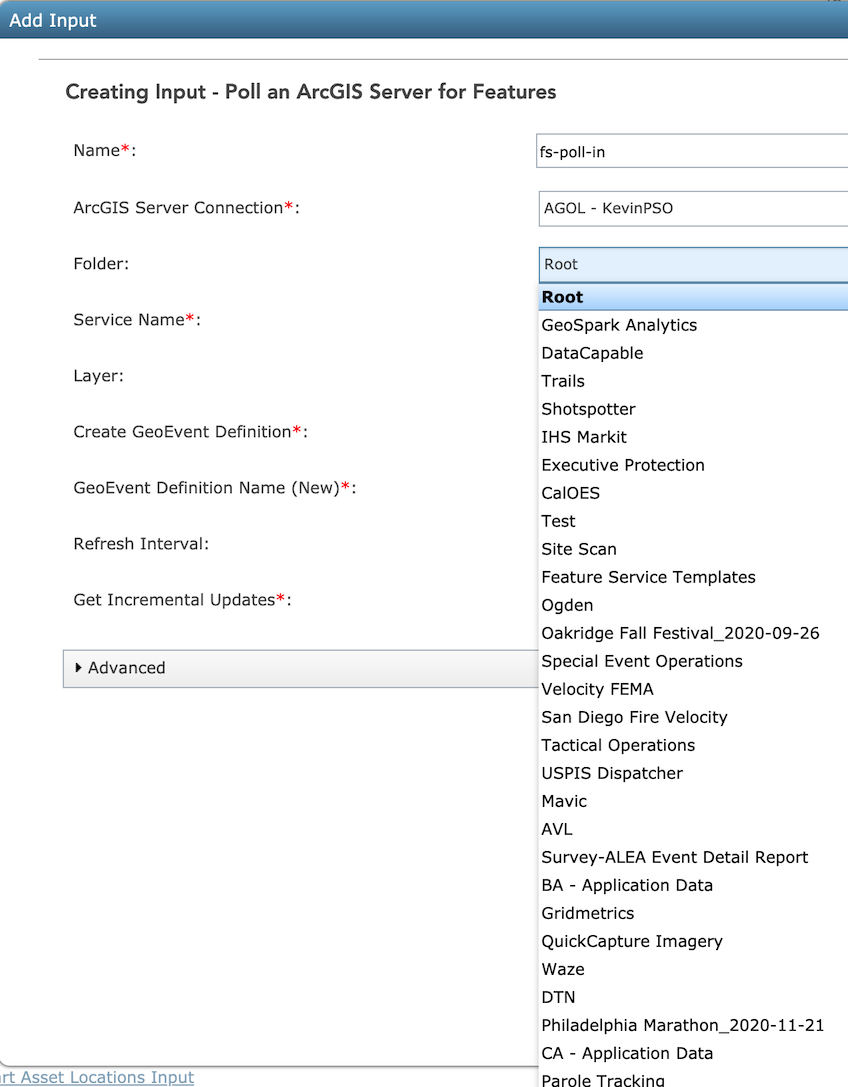Viewport: 848px width, 1087px height.
Task: Choose the DTN folder
Action: pos(693,997)
